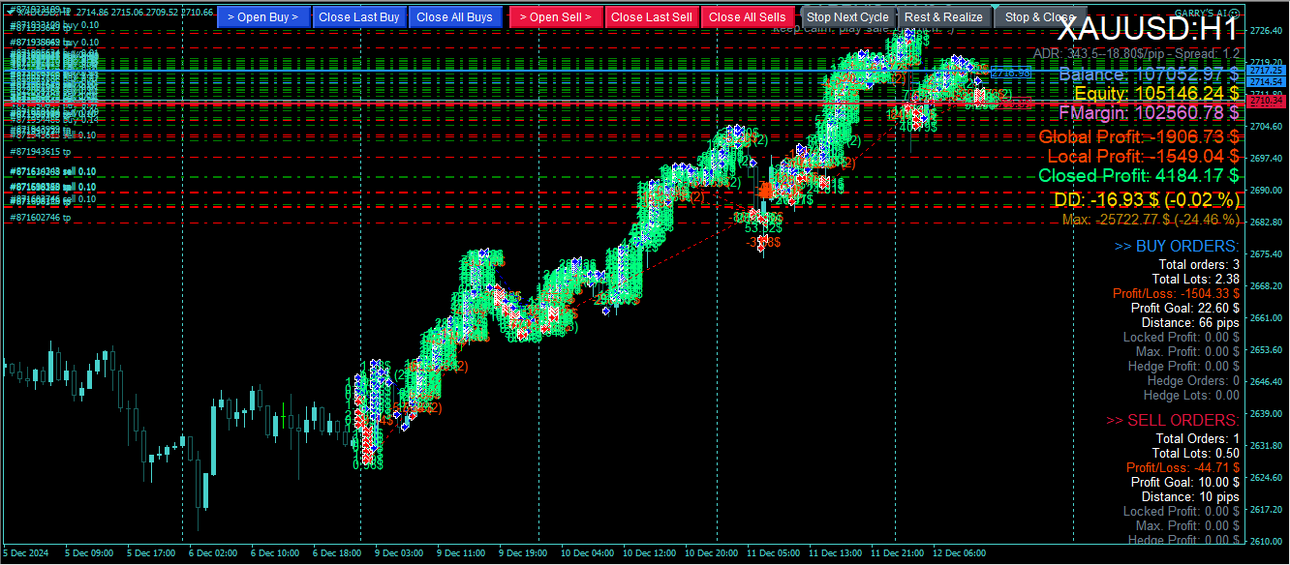This screenshot has height=565, width=1290.
Task: Click Global Profit -1906.73 $ label
Action: (x=1140, y=136)
